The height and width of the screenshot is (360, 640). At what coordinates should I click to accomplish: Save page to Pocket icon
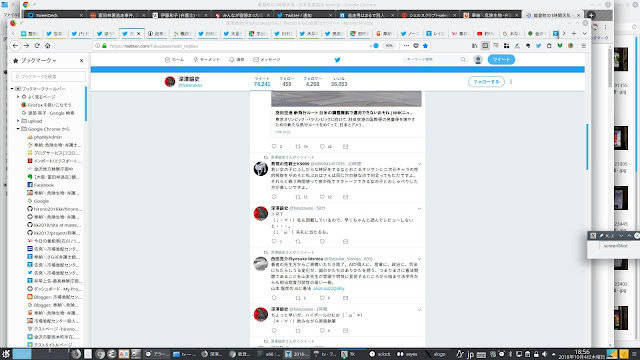(416, 46)
